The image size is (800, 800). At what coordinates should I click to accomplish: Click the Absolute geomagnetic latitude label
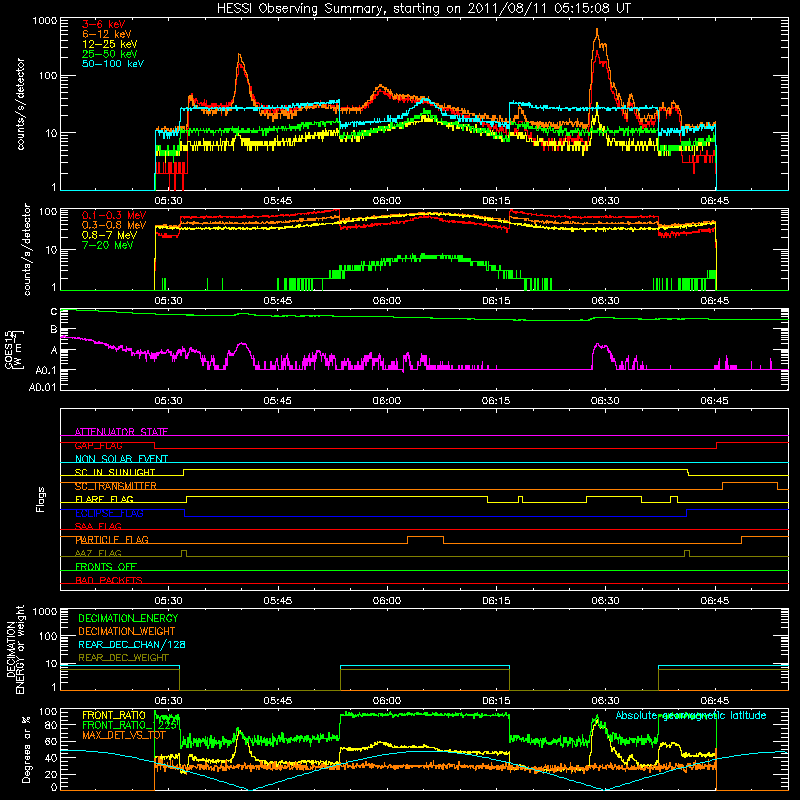pos(691,715)
